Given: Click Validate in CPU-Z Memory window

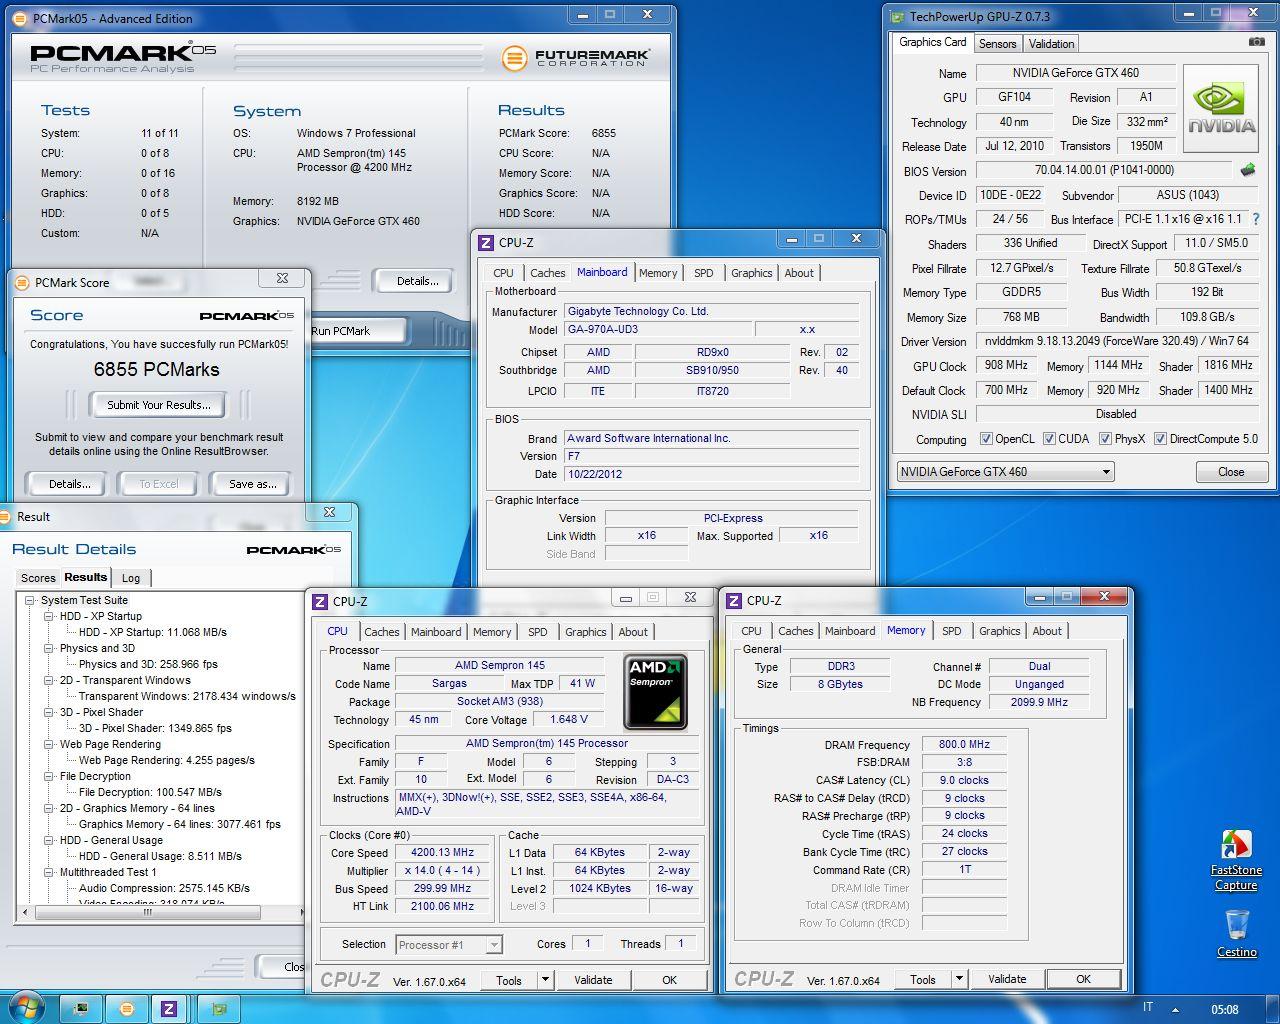Looking at the screenshot, I should point(1007,979).
